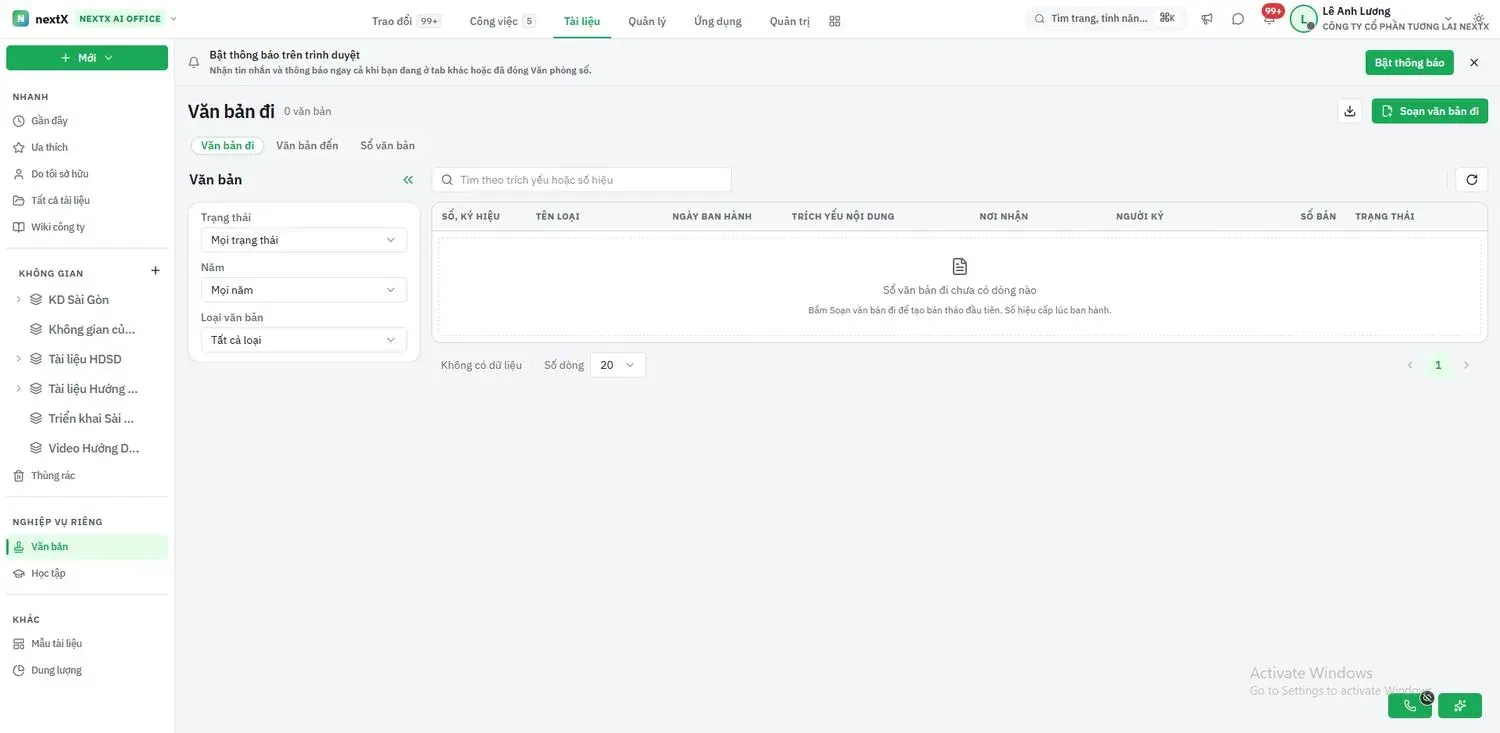
Task: Go to next page arrow in pagination
Action: pos(1467,365)
